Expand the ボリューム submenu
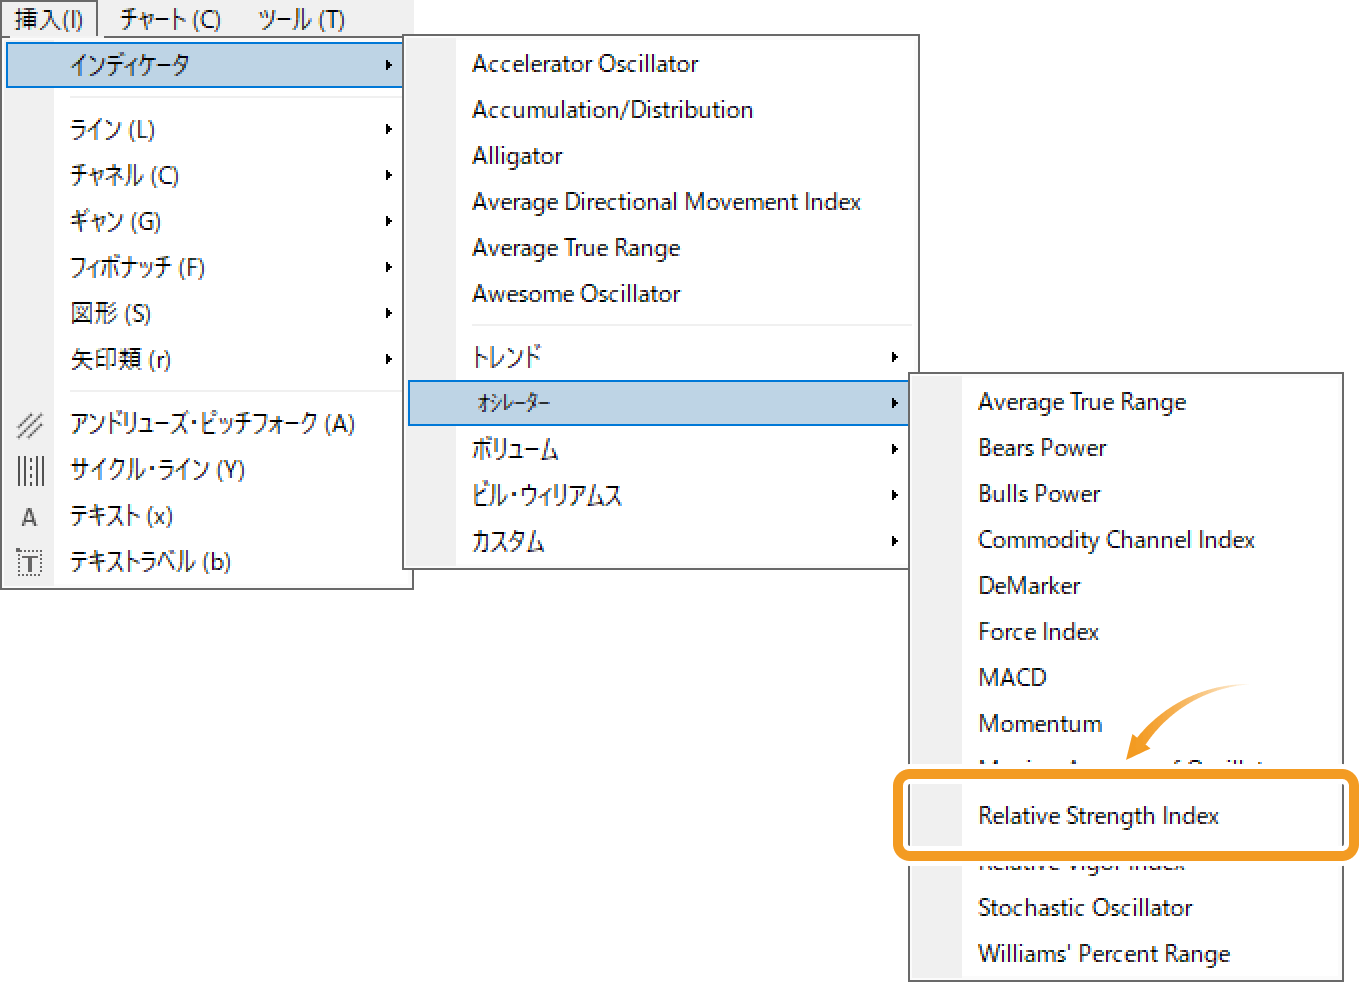1364x982 pixels. click(x=660, y=449)
